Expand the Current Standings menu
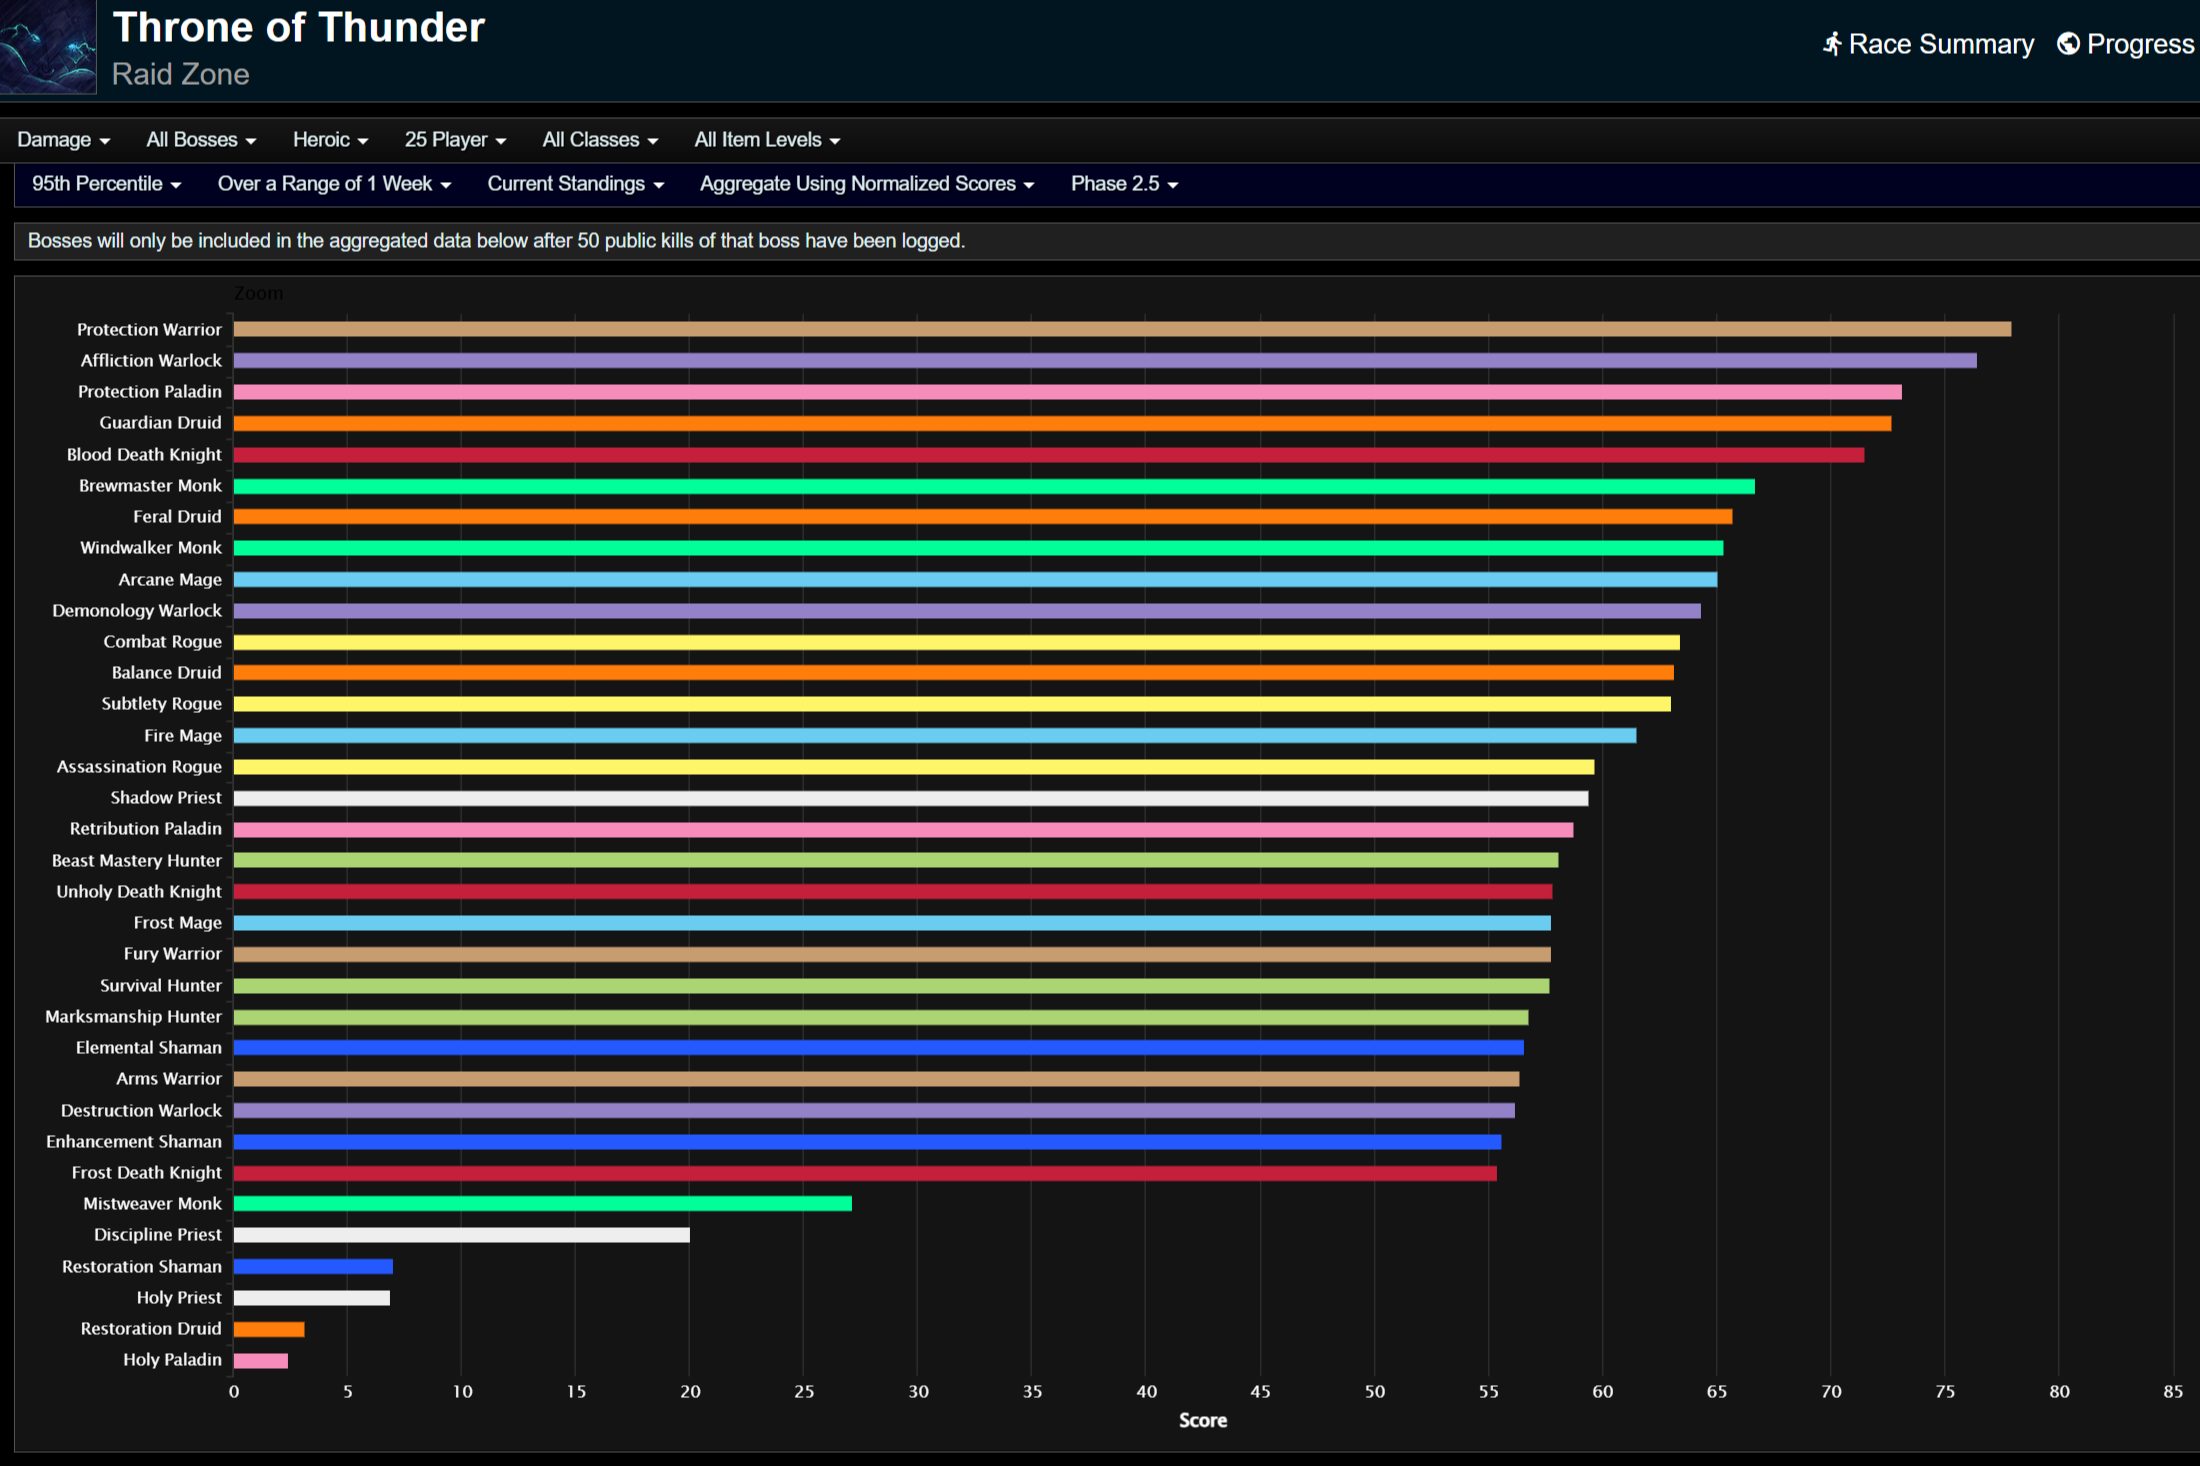Screen dimensions: 2200x1466 coord(575,184)
